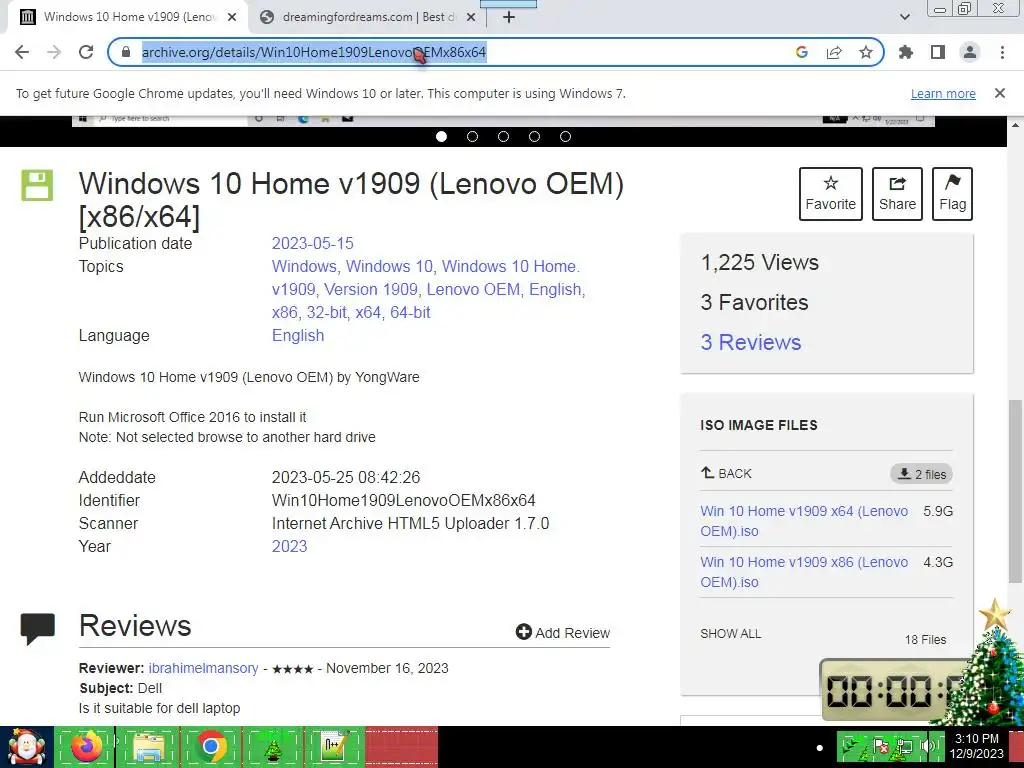Download all via the 2 files button
Viewport: 1024px width, 768px height.
click(921, 474)
